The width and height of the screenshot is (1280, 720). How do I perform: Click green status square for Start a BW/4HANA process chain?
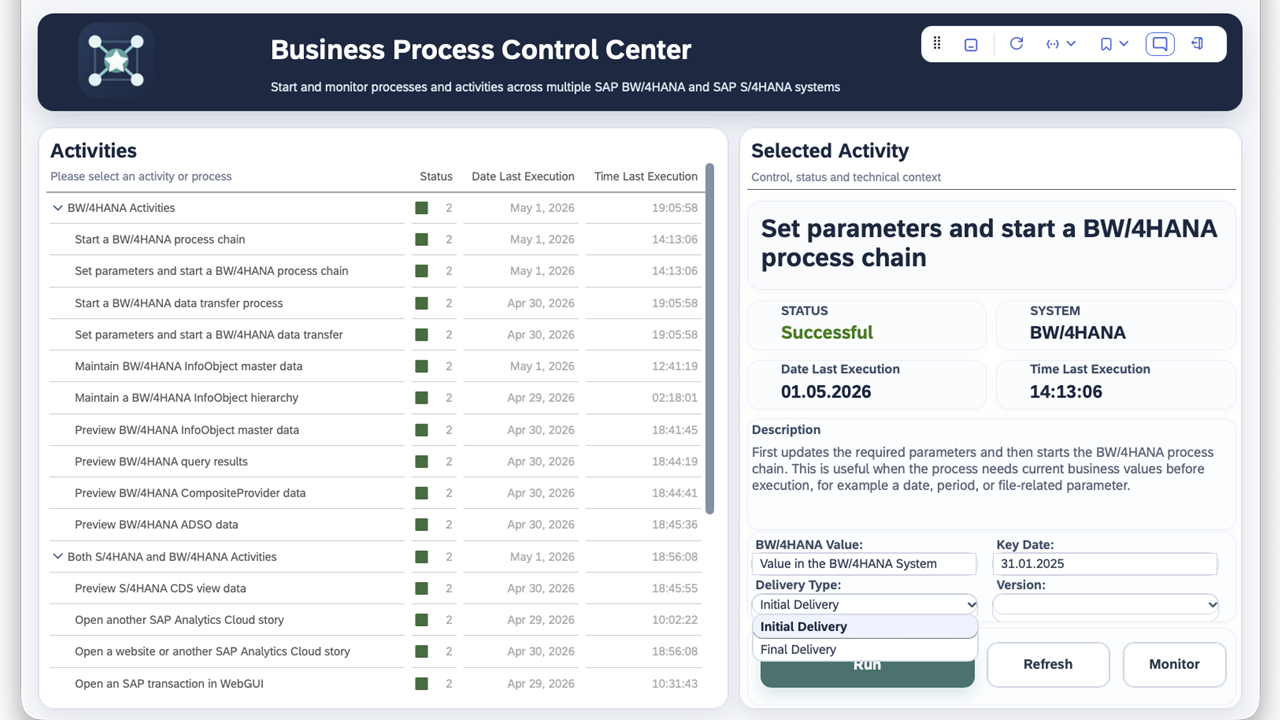tap(422, 240)
